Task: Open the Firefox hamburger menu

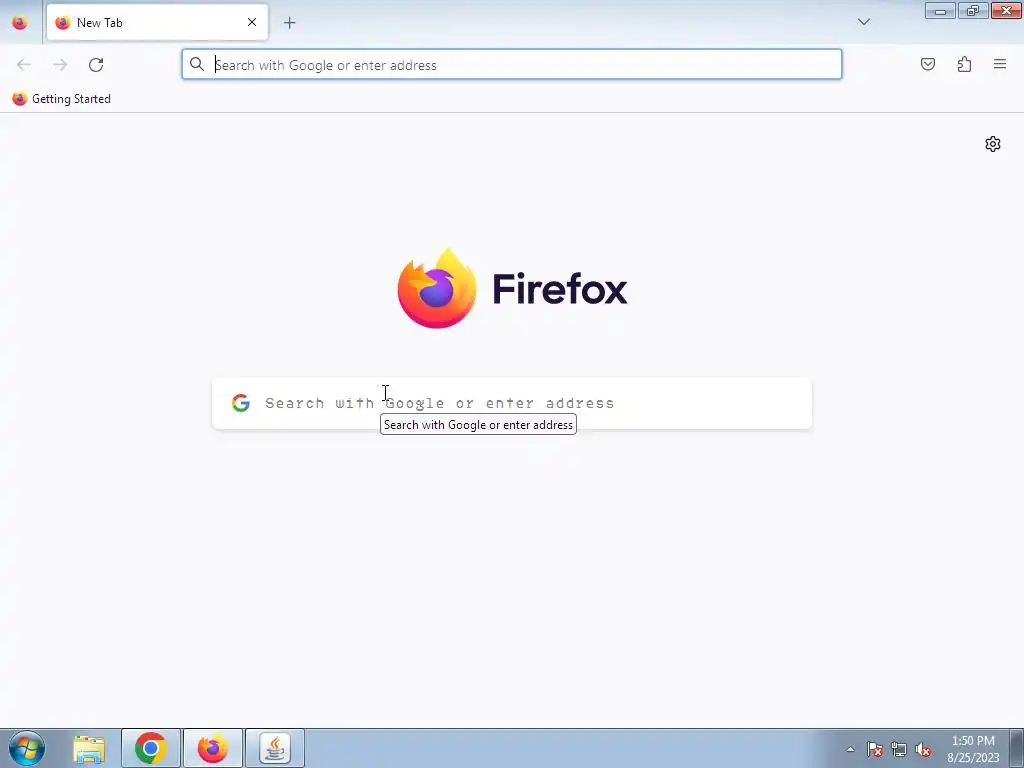Action: [1000, 64]
